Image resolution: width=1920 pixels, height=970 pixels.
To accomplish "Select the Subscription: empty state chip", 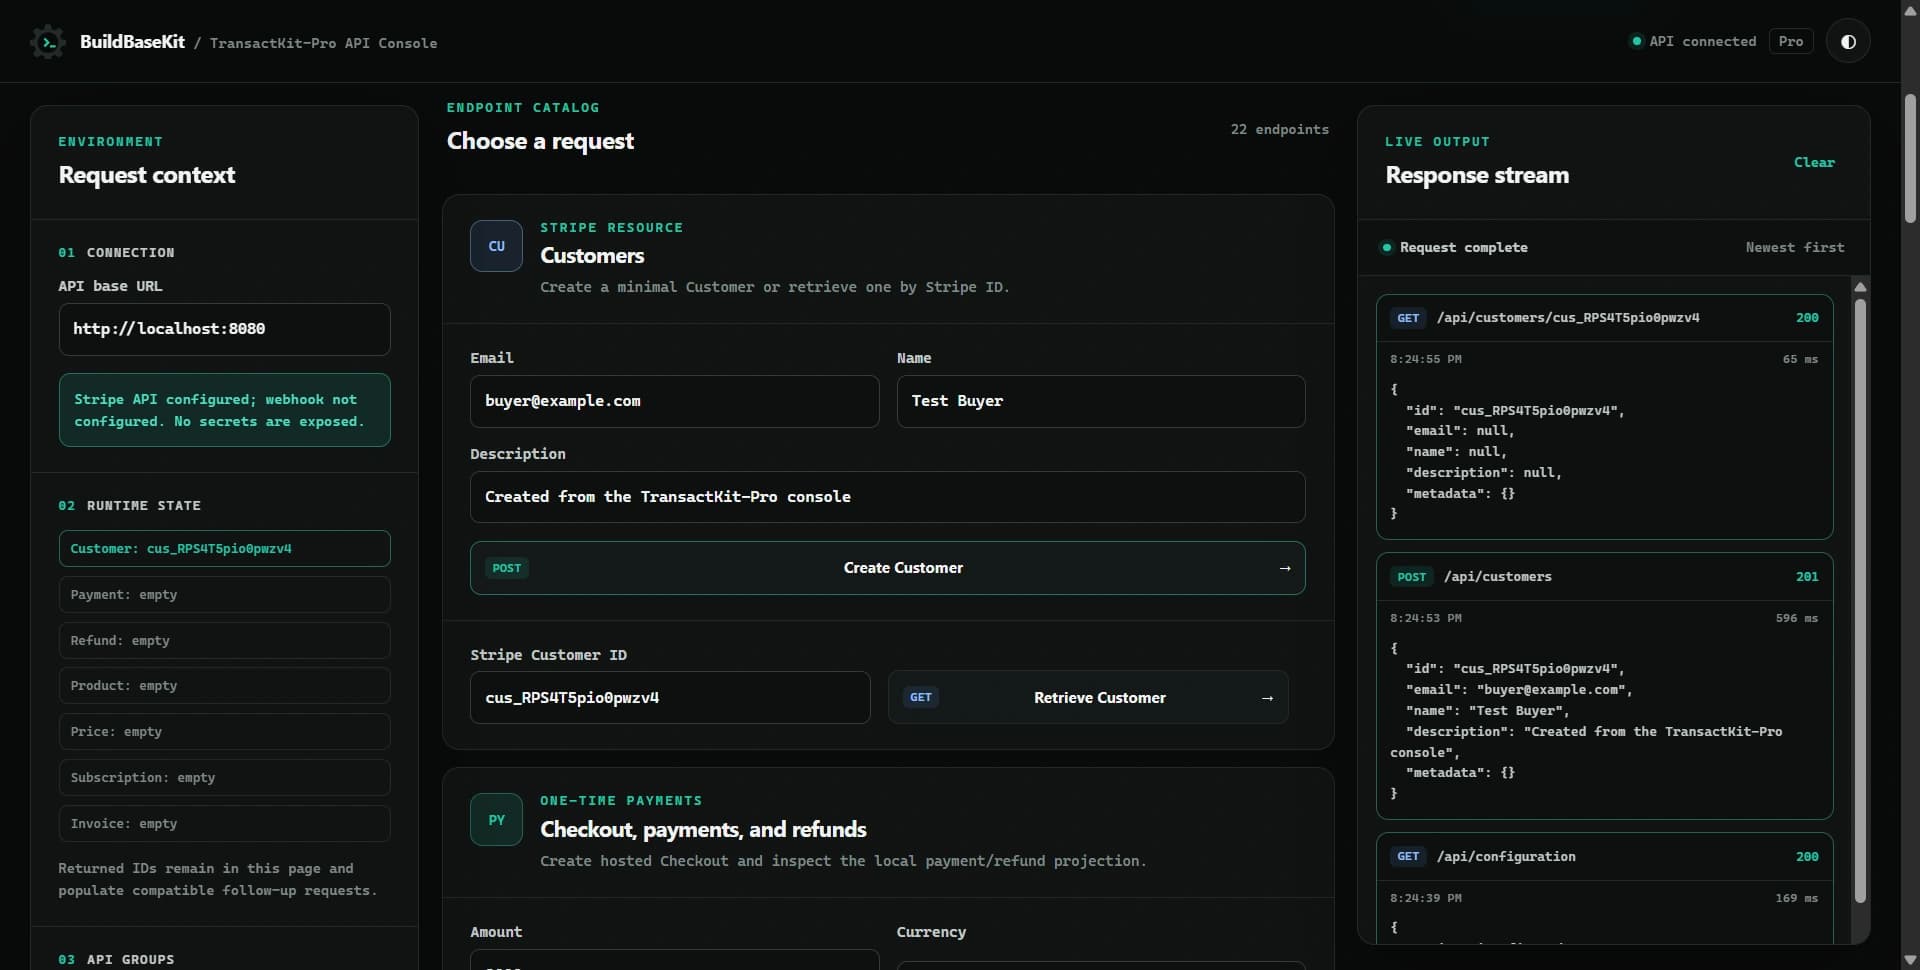I will (224, 778).
